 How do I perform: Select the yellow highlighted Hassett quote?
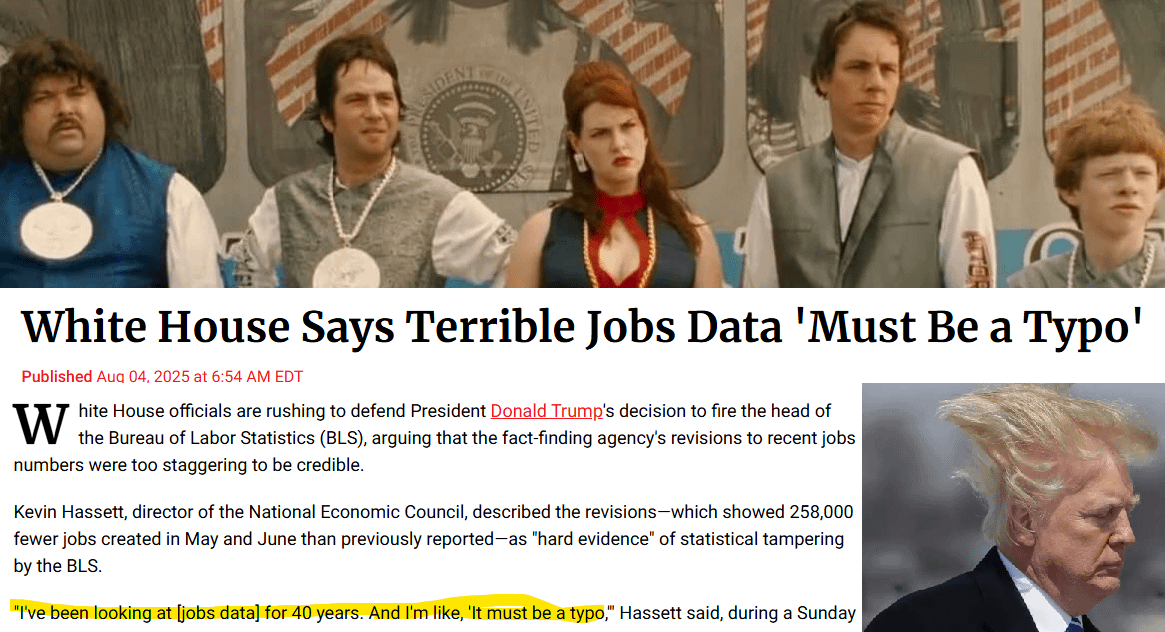point(311,613)
